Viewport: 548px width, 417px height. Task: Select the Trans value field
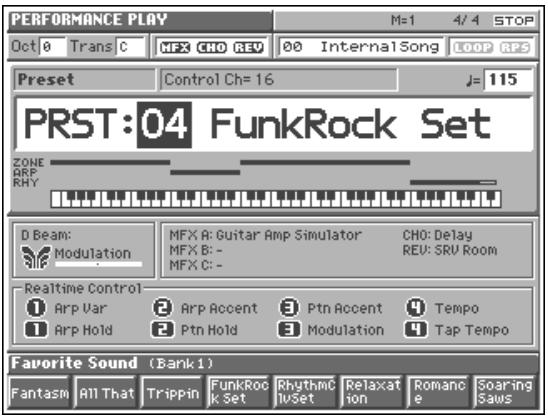tap(130, 46)
